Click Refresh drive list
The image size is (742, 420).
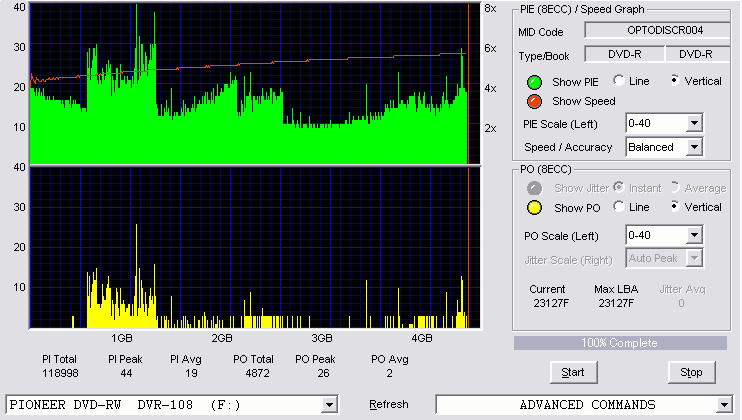click(x=389, y=404)
